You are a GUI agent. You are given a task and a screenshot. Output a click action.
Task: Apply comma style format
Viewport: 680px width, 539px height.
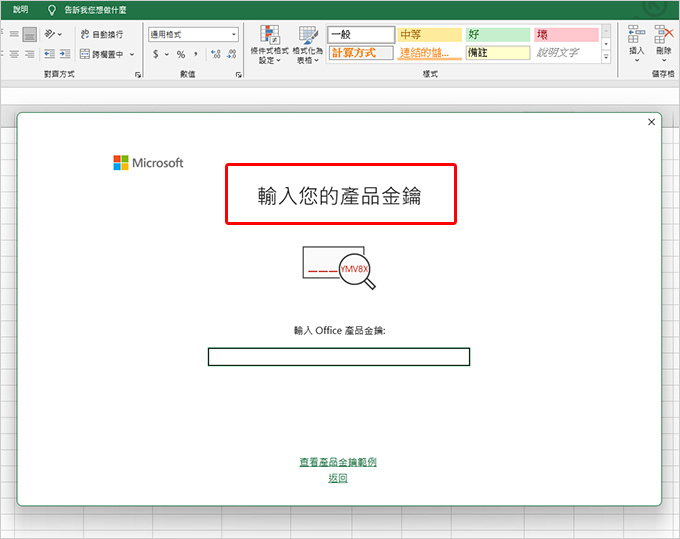pos(196,54)
